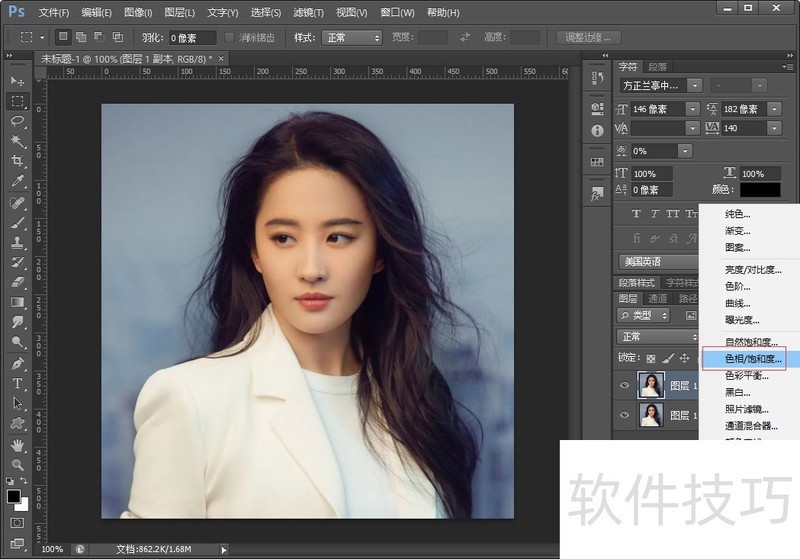This screenshot has height=559, width=800.
Task: Toggle faux italic in Character panel
Action: (x=654, y=214)
